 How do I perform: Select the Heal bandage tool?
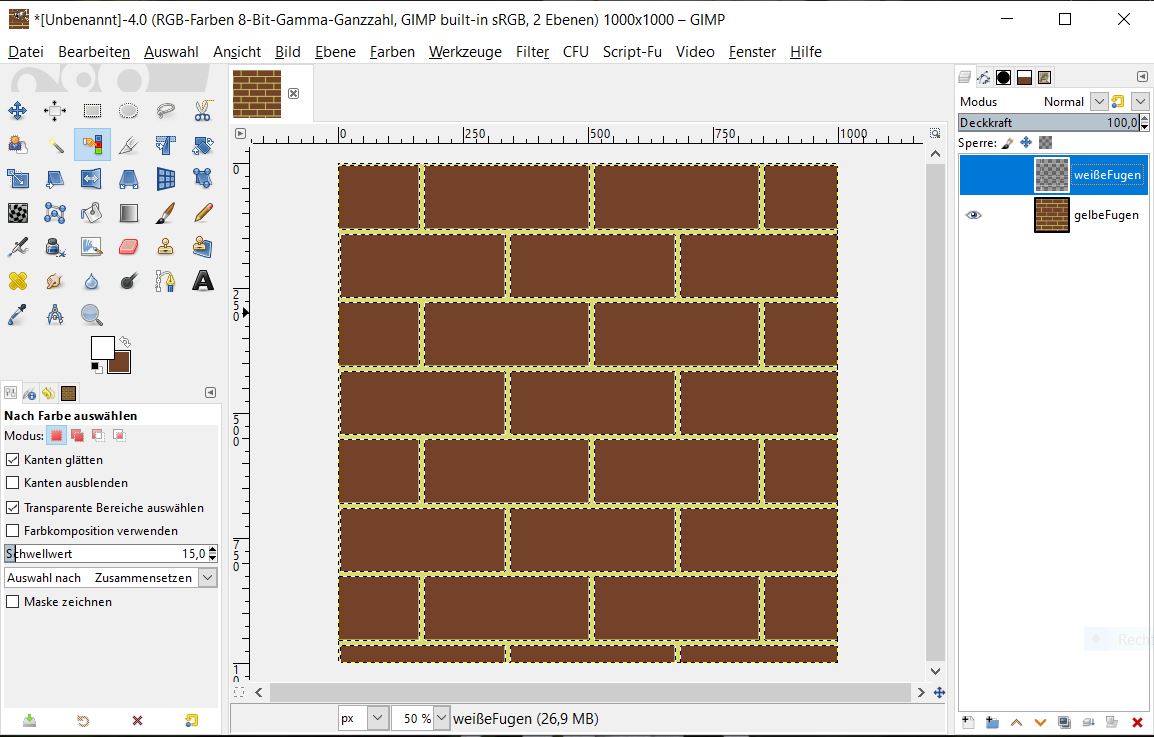[x=18, y=281]
